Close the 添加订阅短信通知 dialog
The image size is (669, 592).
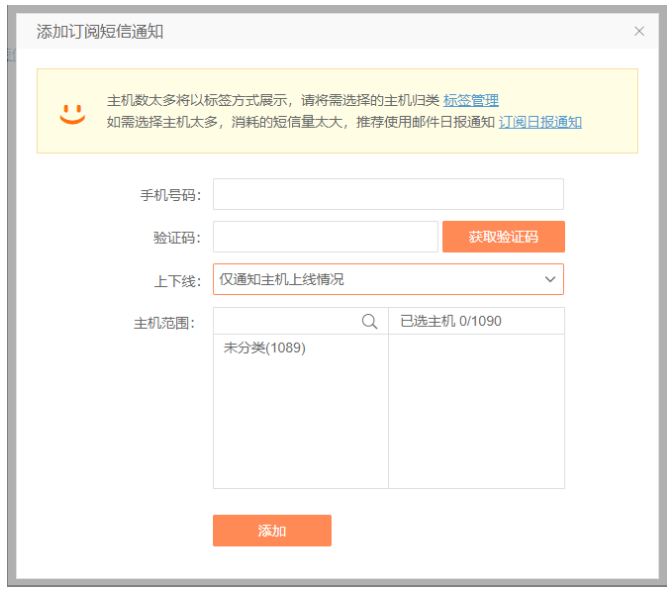639,31
